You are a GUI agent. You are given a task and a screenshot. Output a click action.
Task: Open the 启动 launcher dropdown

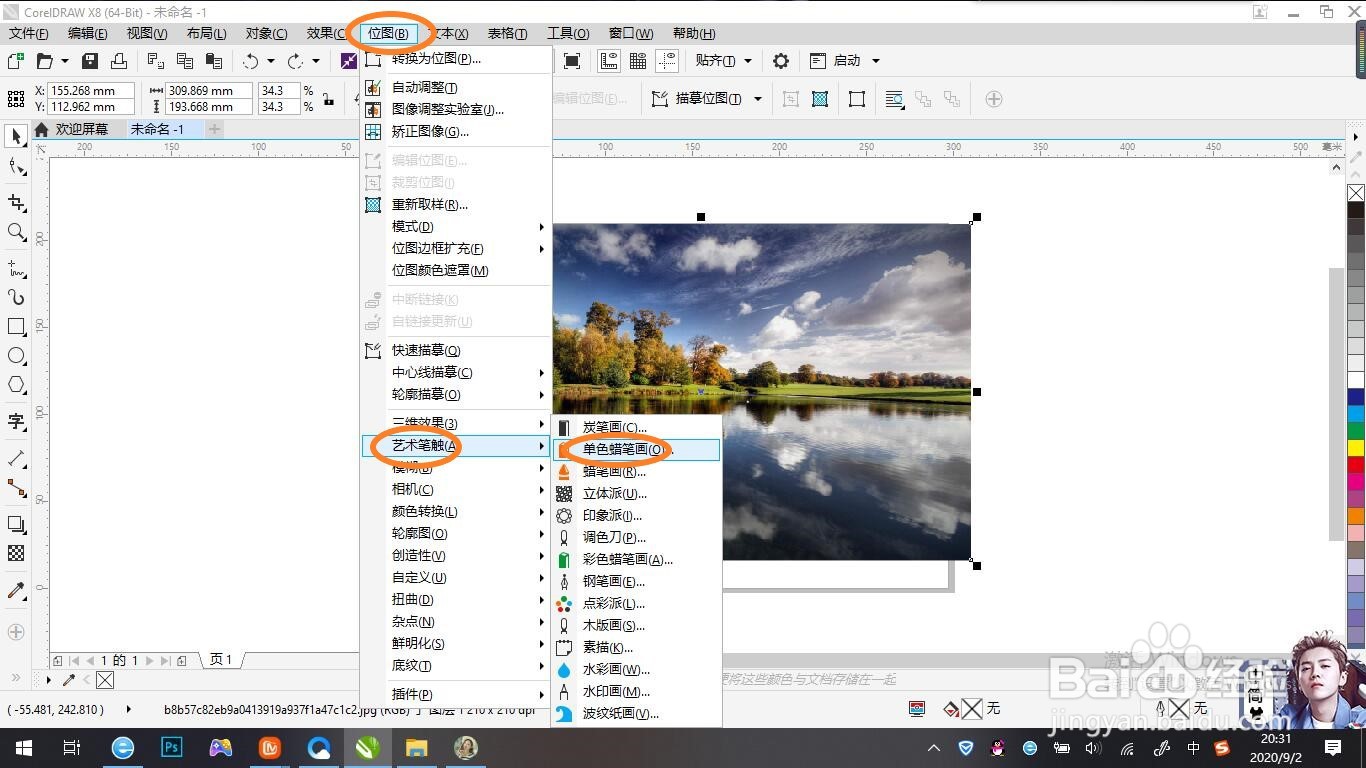[876, 61]
